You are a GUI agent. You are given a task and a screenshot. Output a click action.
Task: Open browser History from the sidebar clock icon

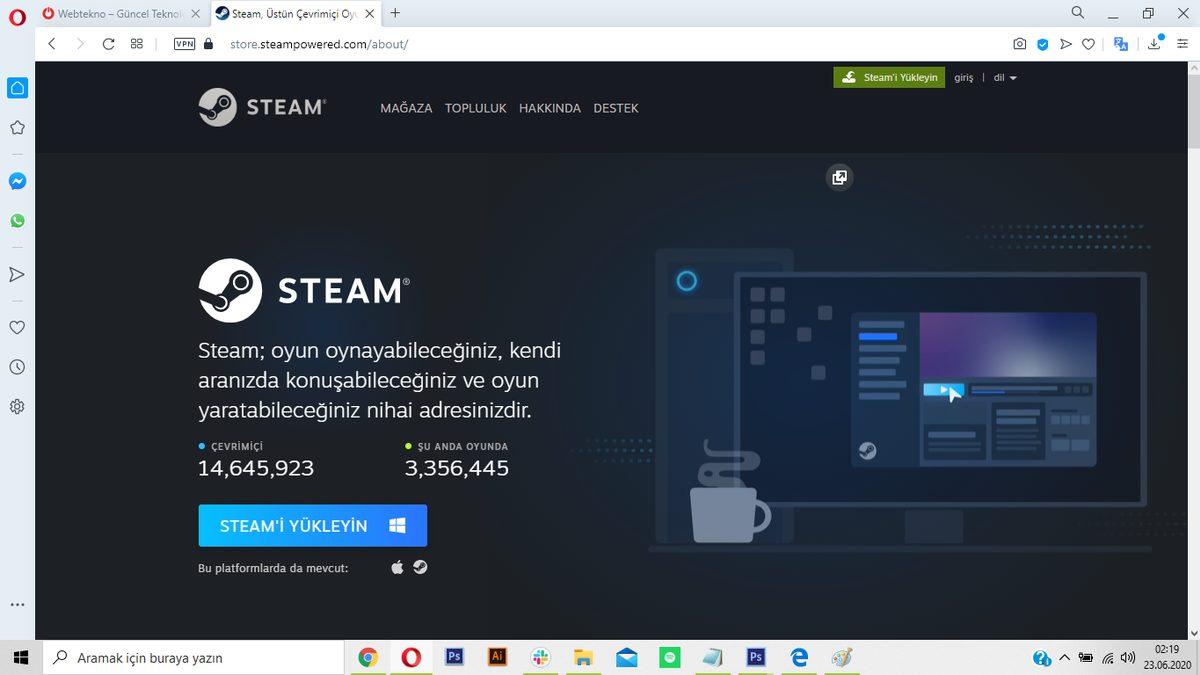(x=16, y=367)
